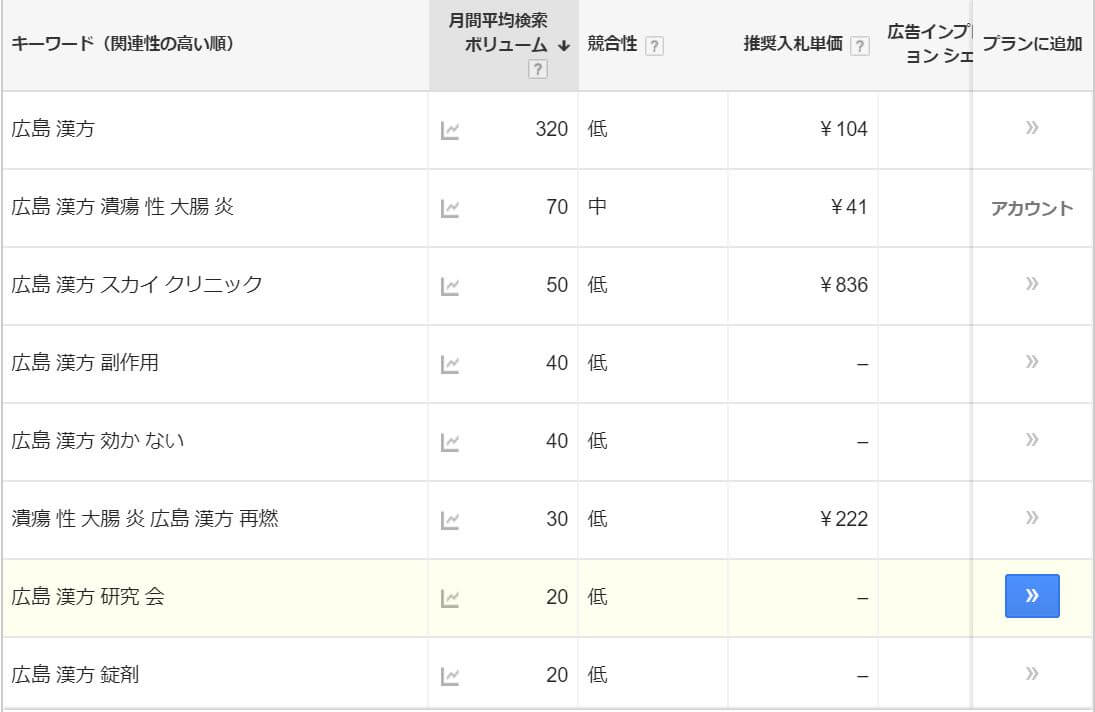Open trend chart icon for 広島 漢方 スカイ クリニック
This screenshot has width=1095, height=712.
[450, 286]
